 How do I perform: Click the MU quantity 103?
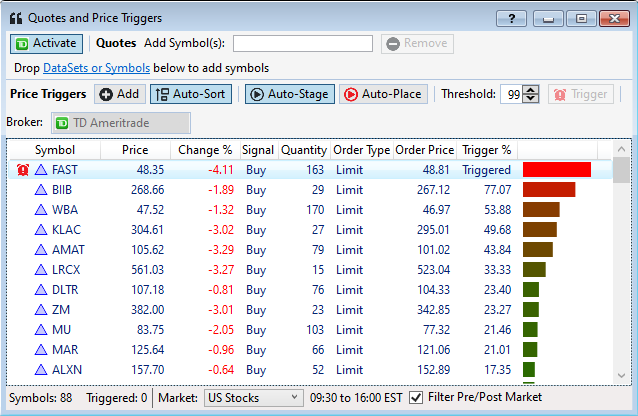tap(315, 330)
